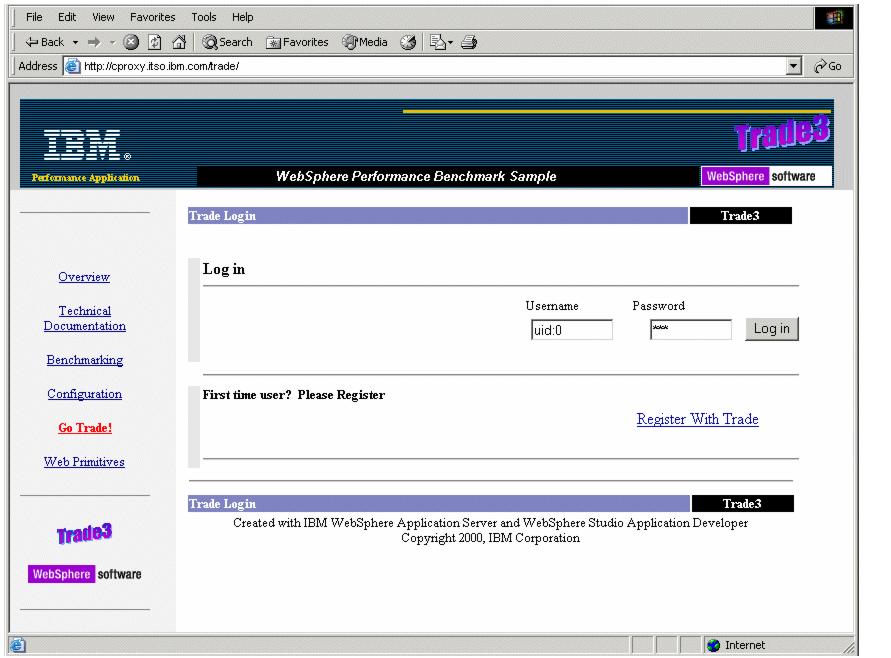891x658 pixels.
Task: Open the Back button history dropdown arrow
Action: (x=75, y=42)
